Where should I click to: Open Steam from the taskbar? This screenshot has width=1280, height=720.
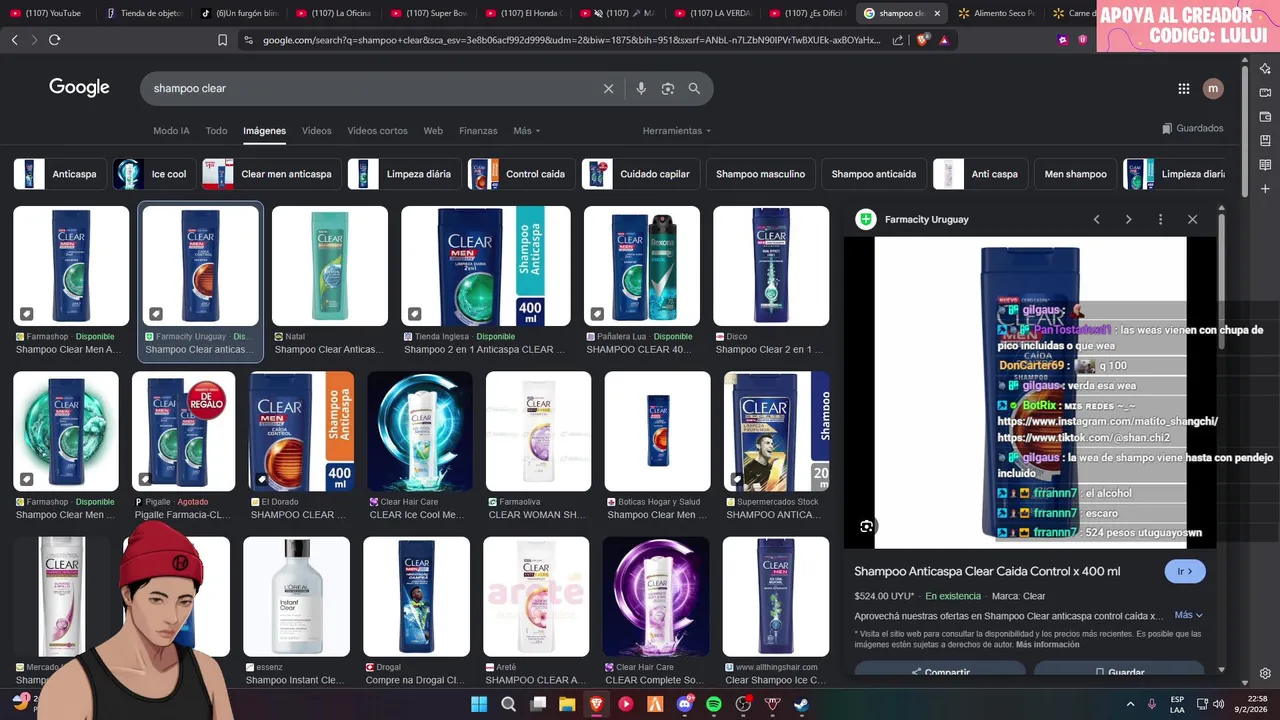coord(802,704)
